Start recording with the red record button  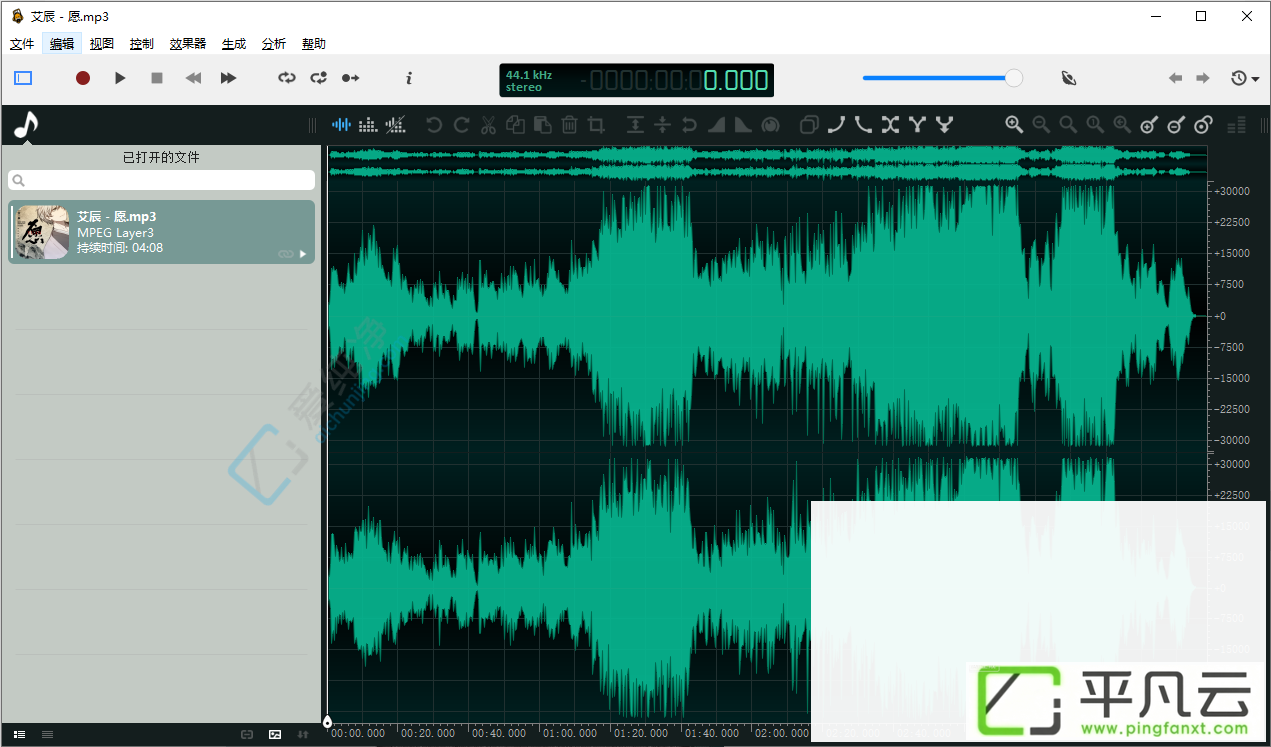pyautogui.click(x=83, y=78)
